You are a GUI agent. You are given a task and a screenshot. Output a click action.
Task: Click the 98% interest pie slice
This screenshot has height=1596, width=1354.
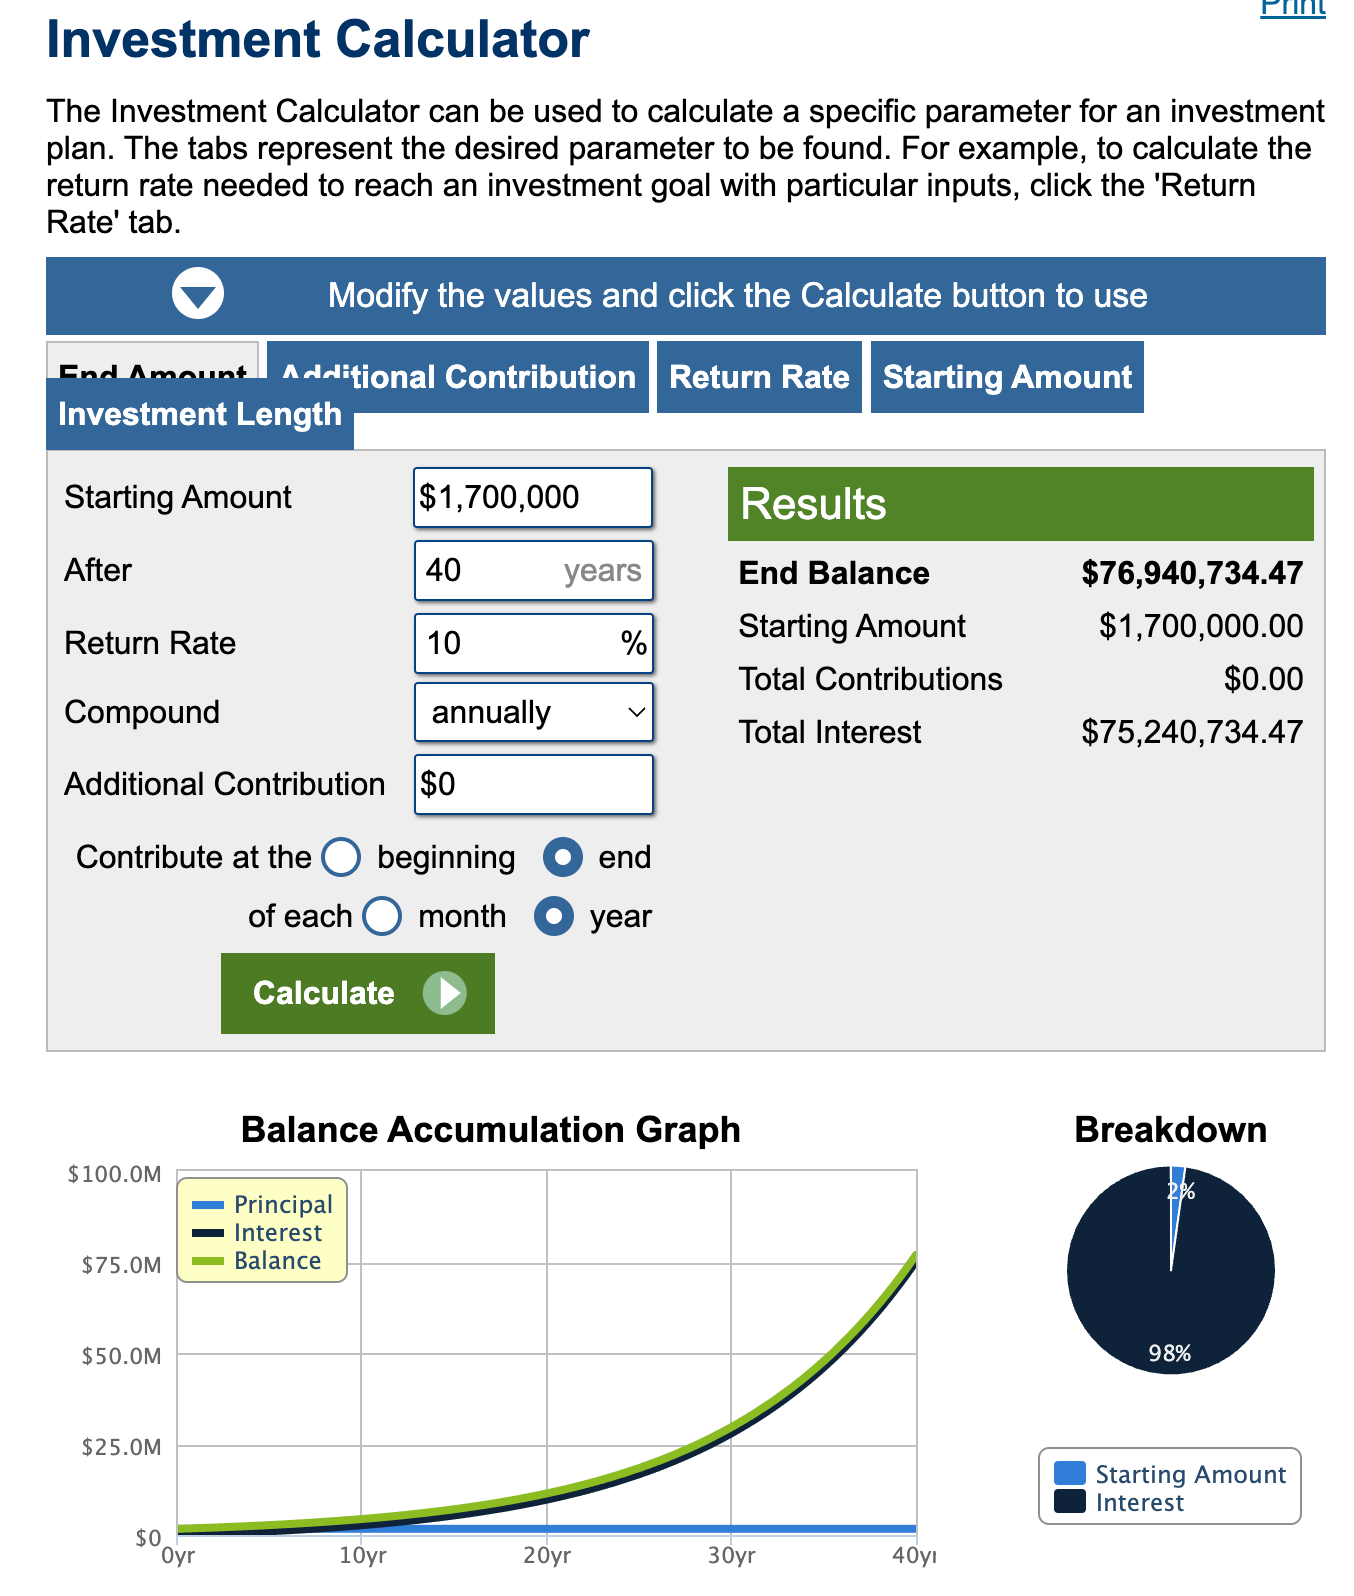[x=1170, y=1300]
